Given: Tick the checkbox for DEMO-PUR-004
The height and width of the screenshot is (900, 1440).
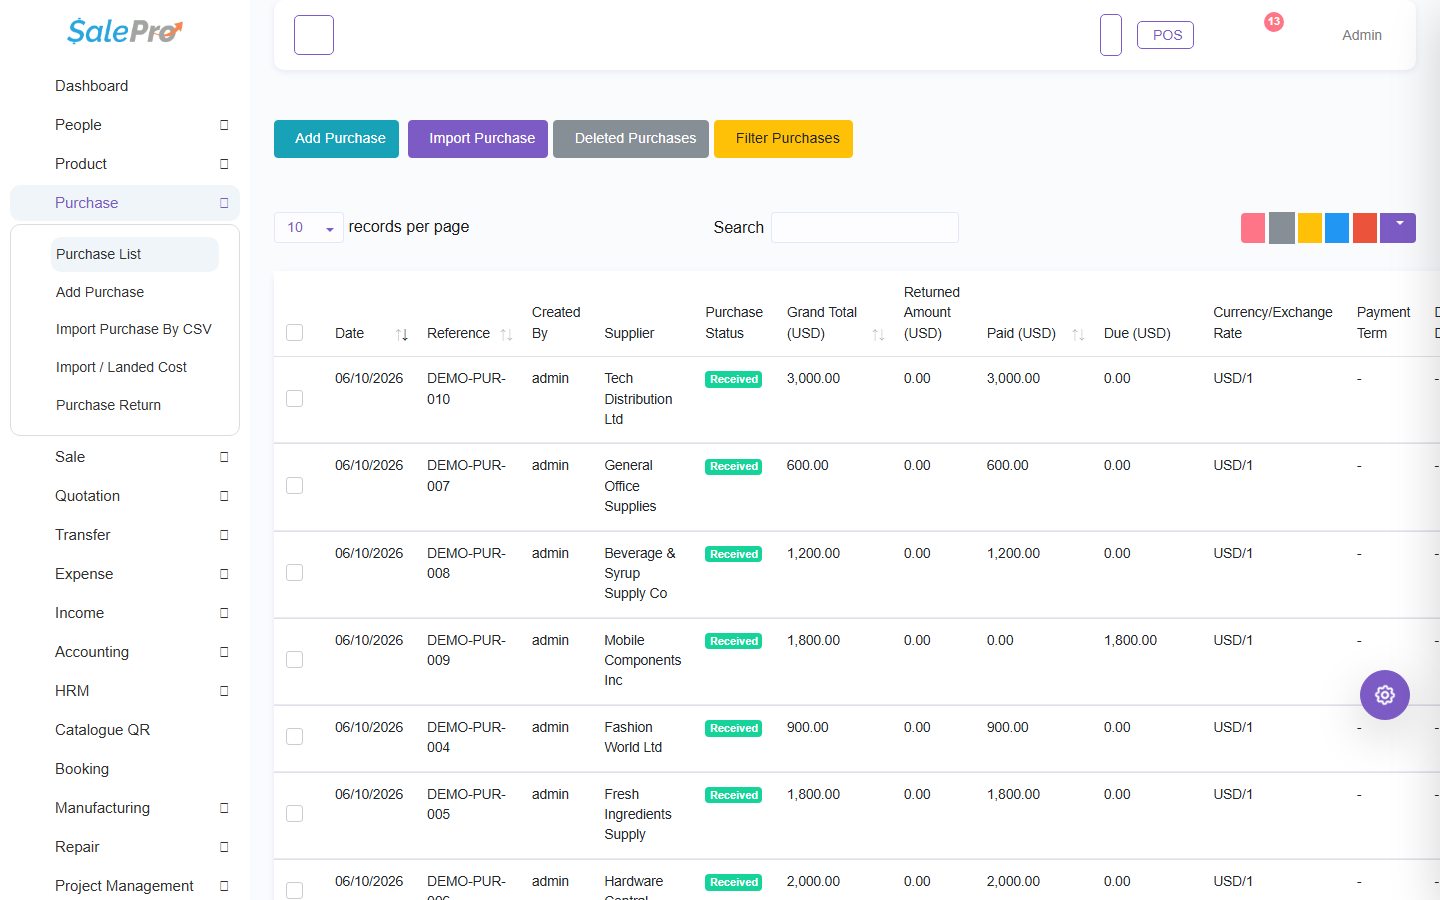Looking at the screenshot, I should click(295, 737).
